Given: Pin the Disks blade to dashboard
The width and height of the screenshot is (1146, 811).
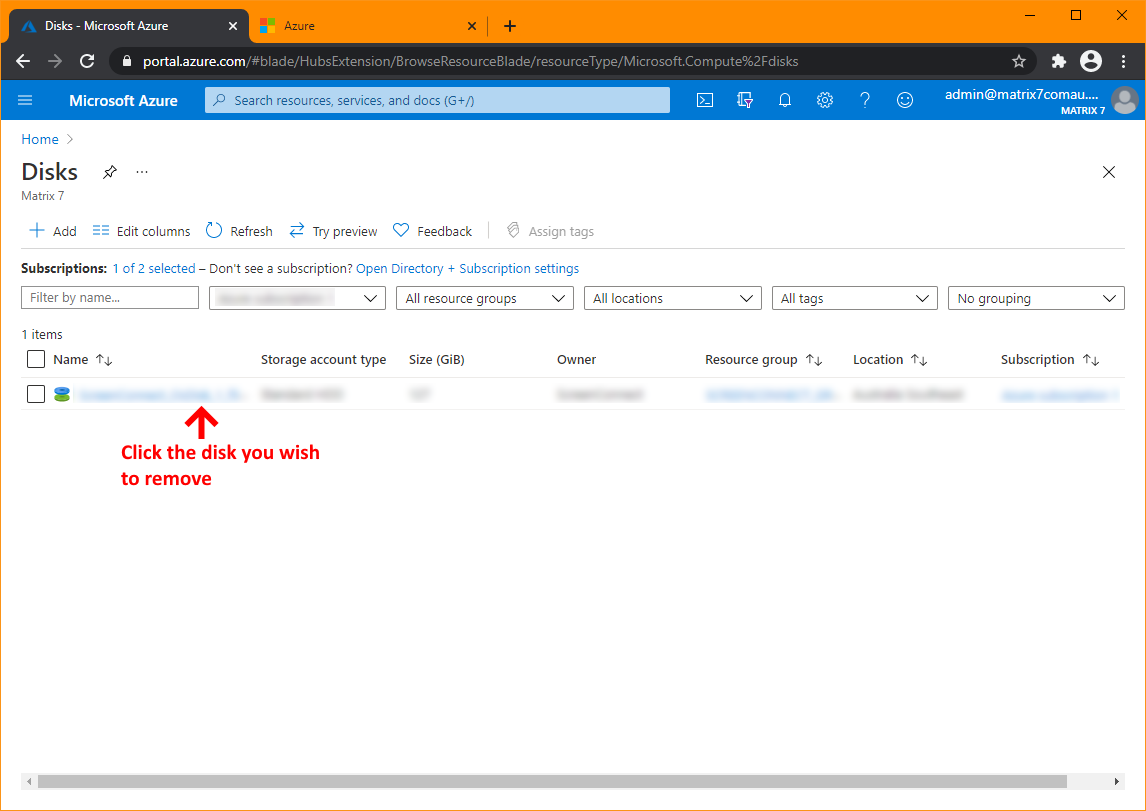Looking at the screenshot, I should [x=110, y=172].
